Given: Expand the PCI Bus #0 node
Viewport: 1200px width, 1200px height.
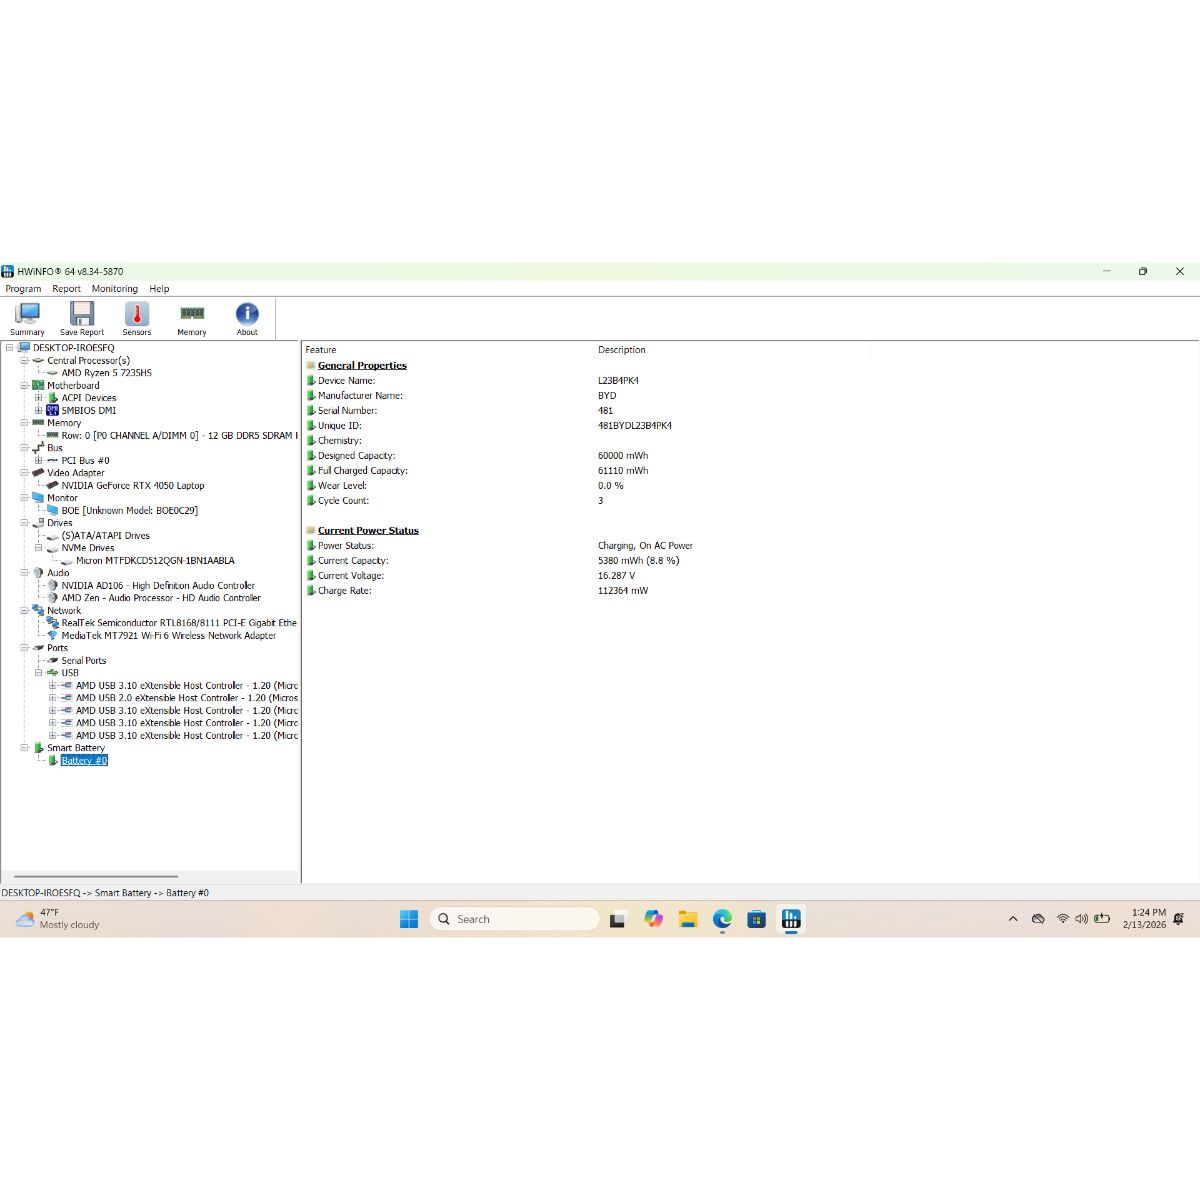Looking at the screenshot, I should (39, 460).
